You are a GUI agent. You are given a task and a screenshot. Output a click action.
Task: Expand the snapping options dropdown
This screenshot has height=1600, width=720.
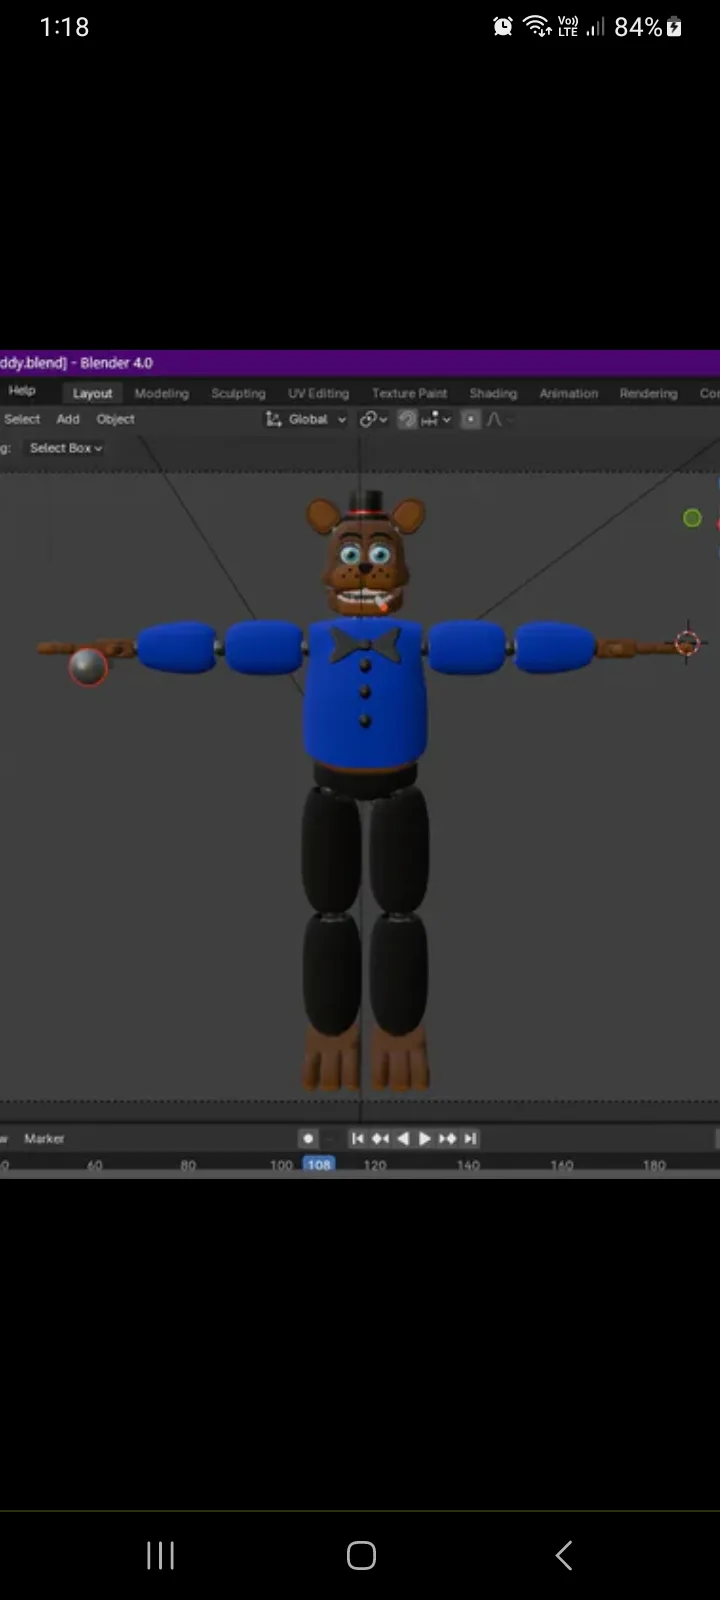(437, 419)
